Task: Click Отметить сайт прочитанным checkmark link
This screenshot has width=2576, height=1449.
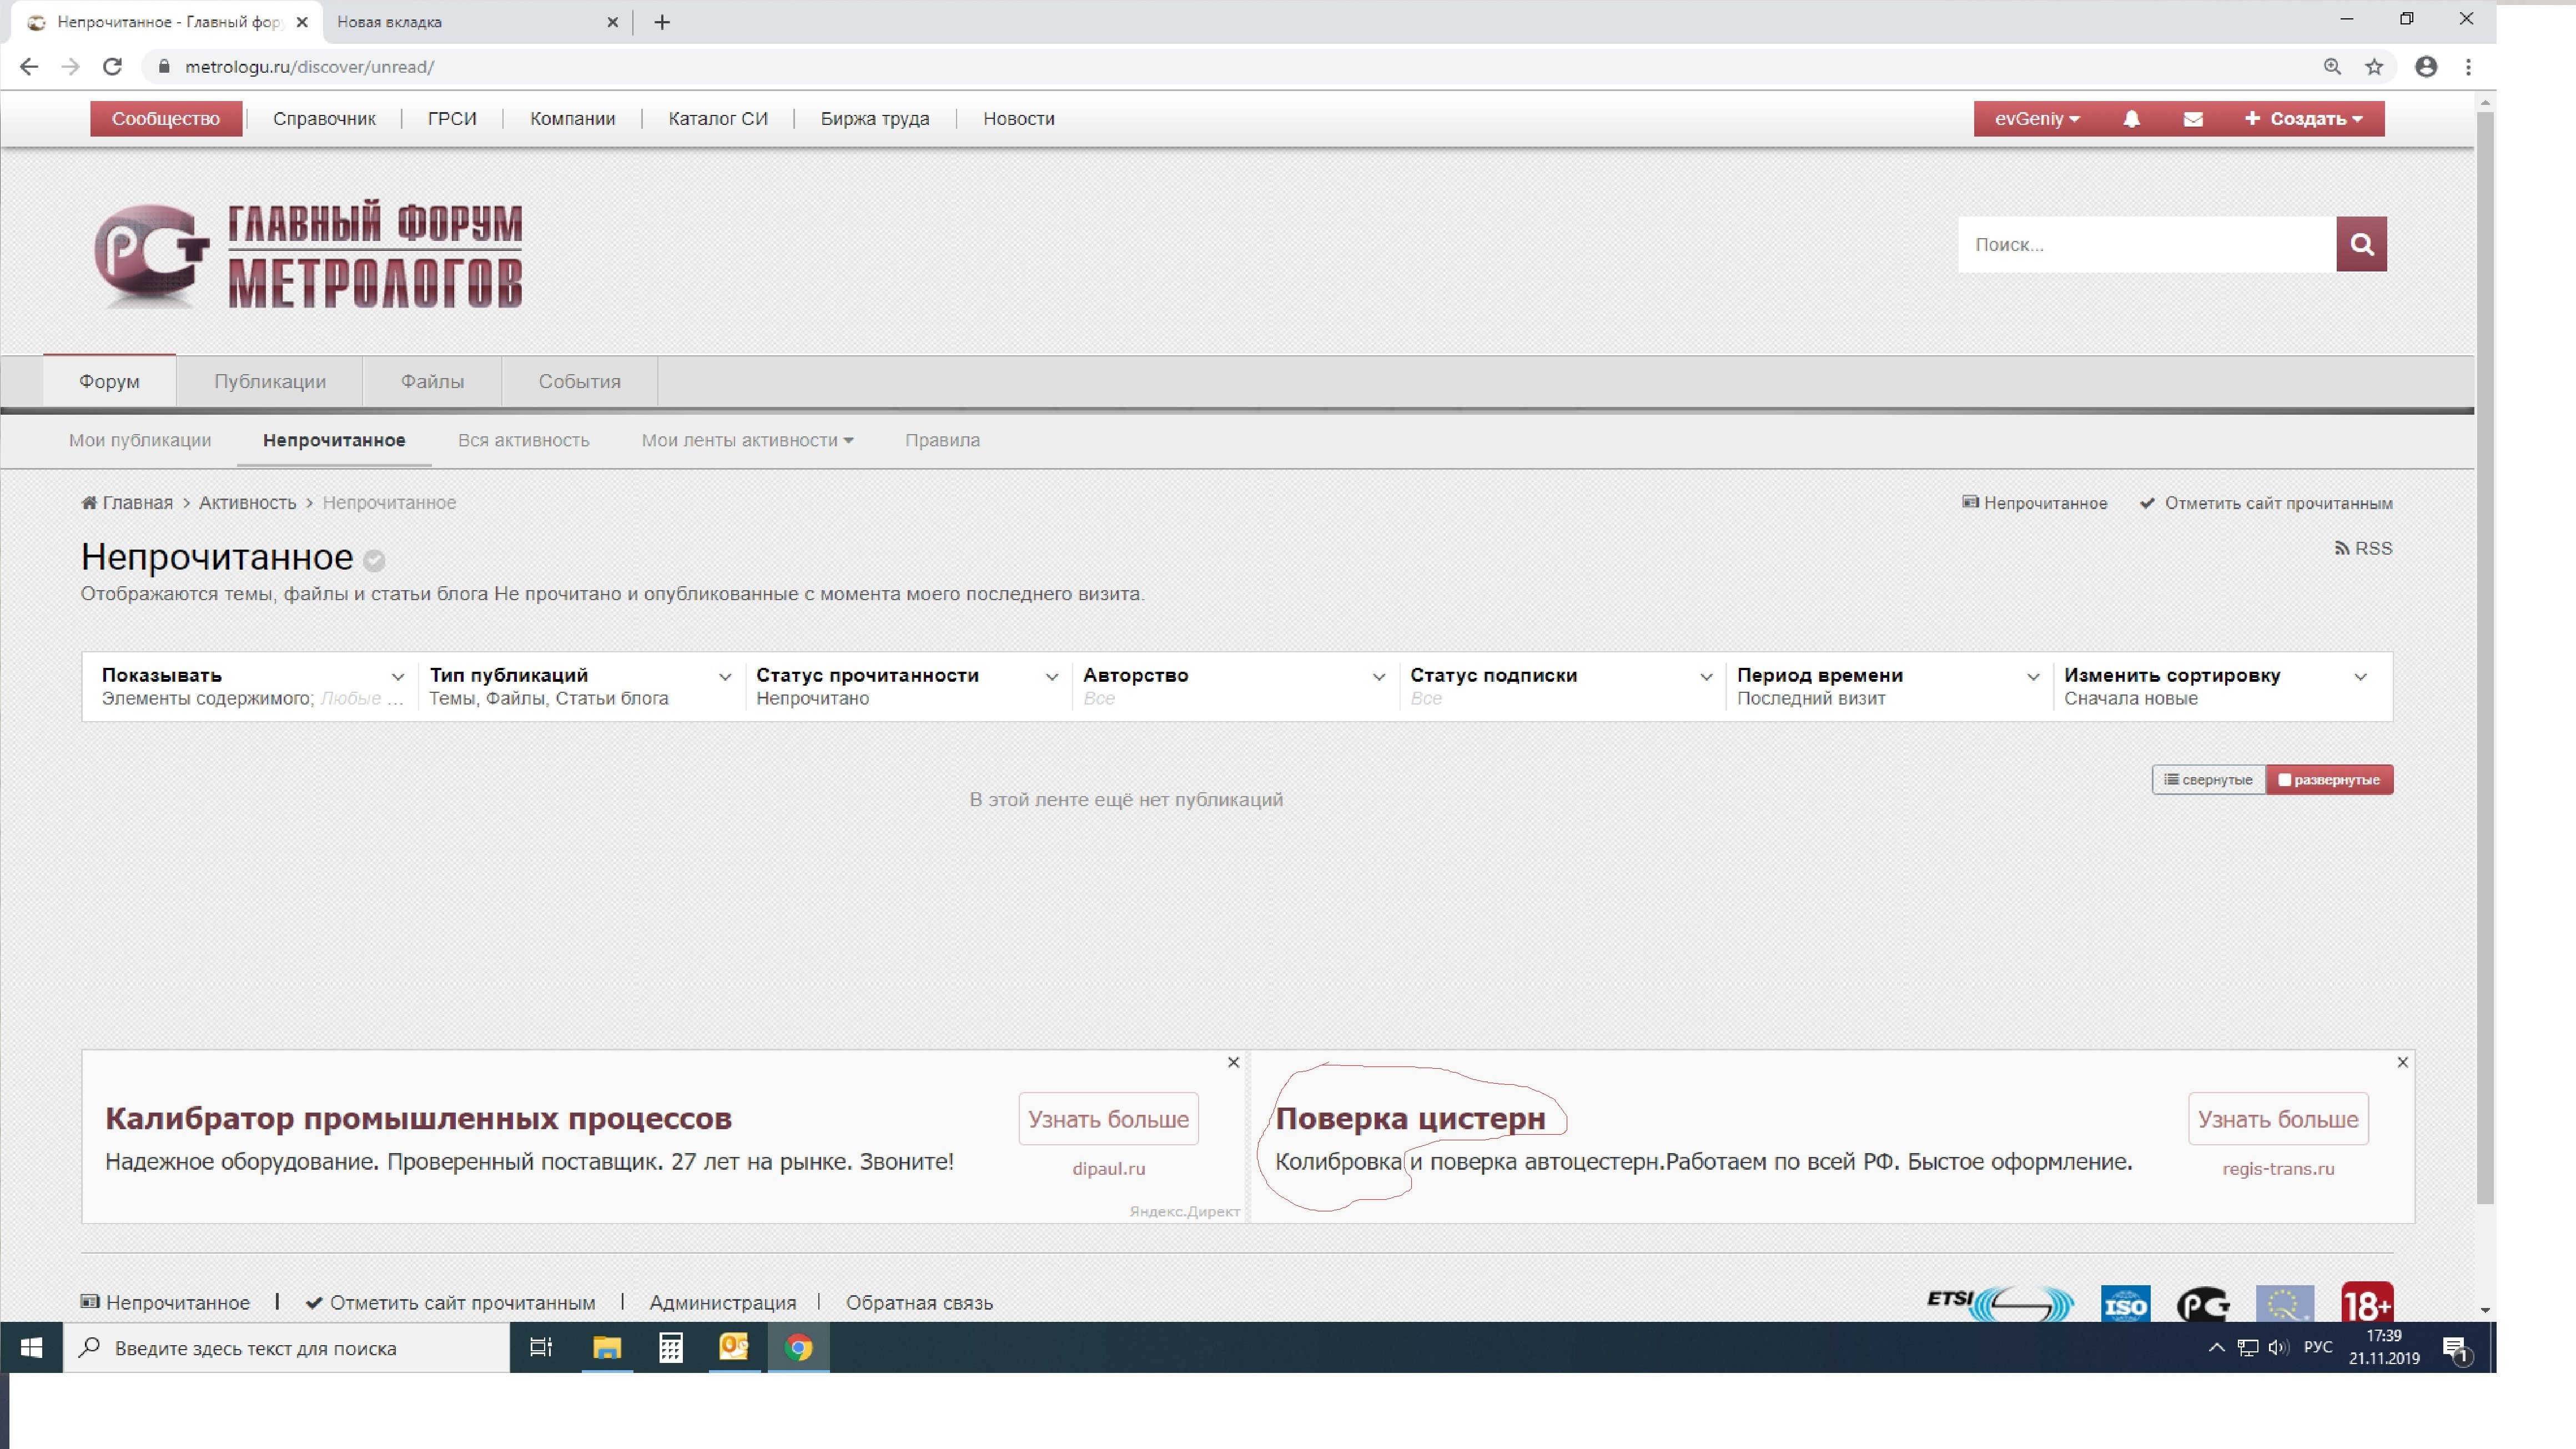Action: [x=2266, y=503]
